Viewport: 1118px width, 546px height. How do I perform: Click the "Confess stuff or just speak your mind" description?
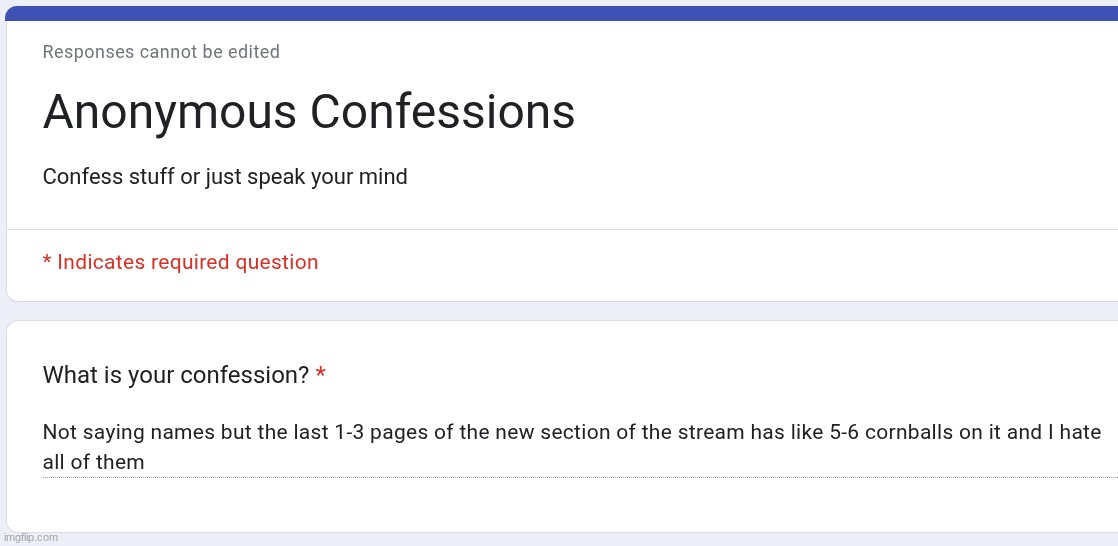[225, 177]
